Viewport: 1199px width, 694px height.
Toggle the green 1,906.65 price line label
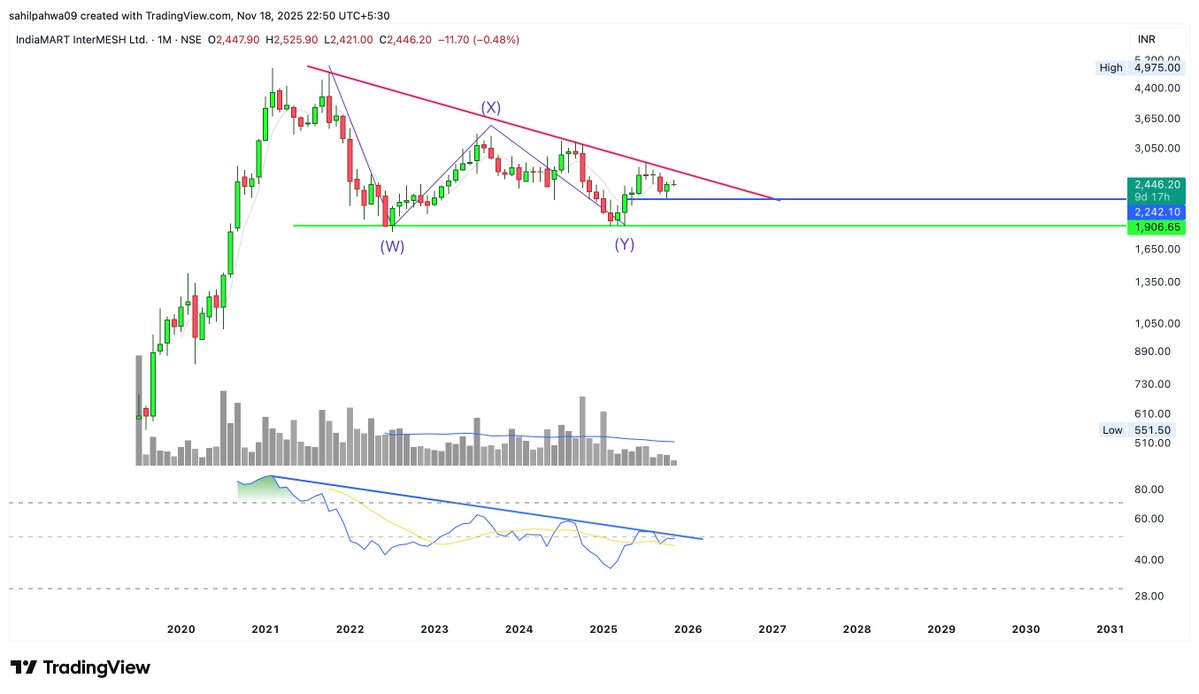1157,227
